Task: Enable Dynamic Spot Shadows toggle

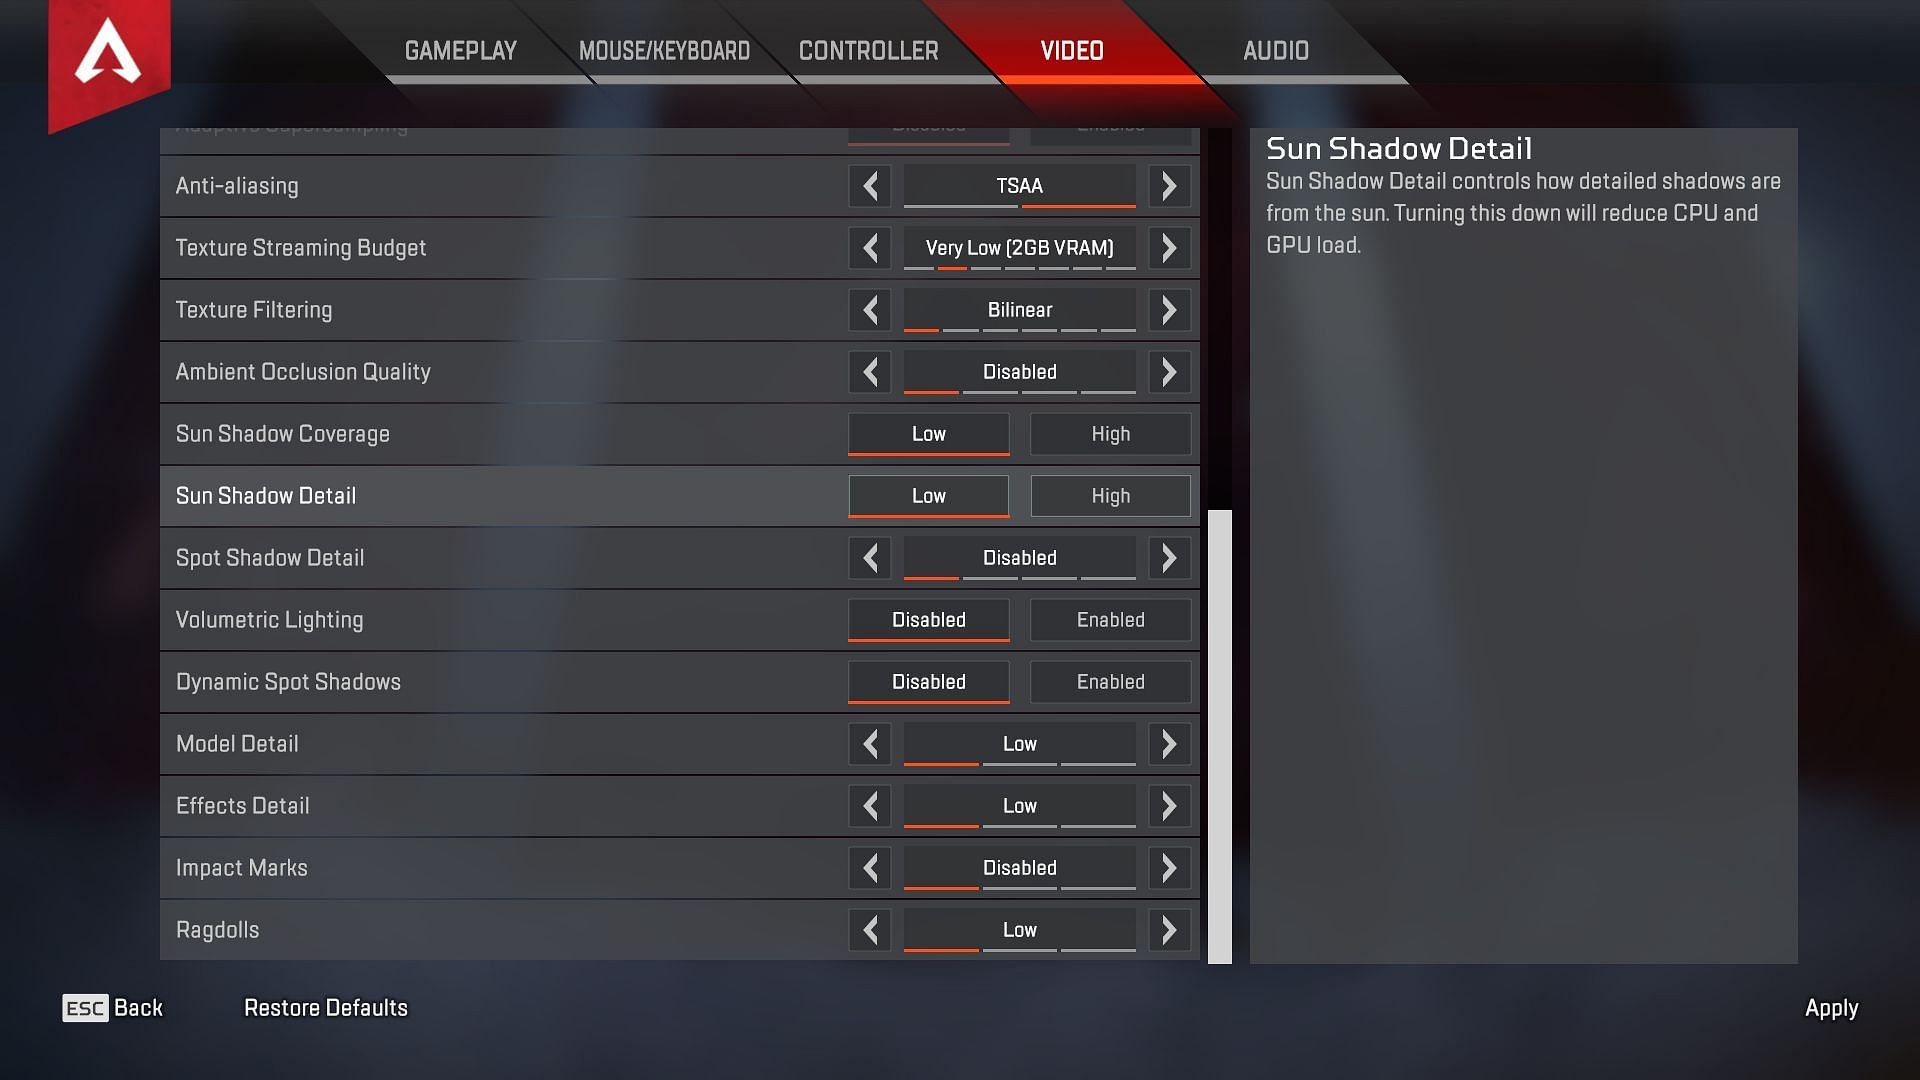Action: (1109, 682)
